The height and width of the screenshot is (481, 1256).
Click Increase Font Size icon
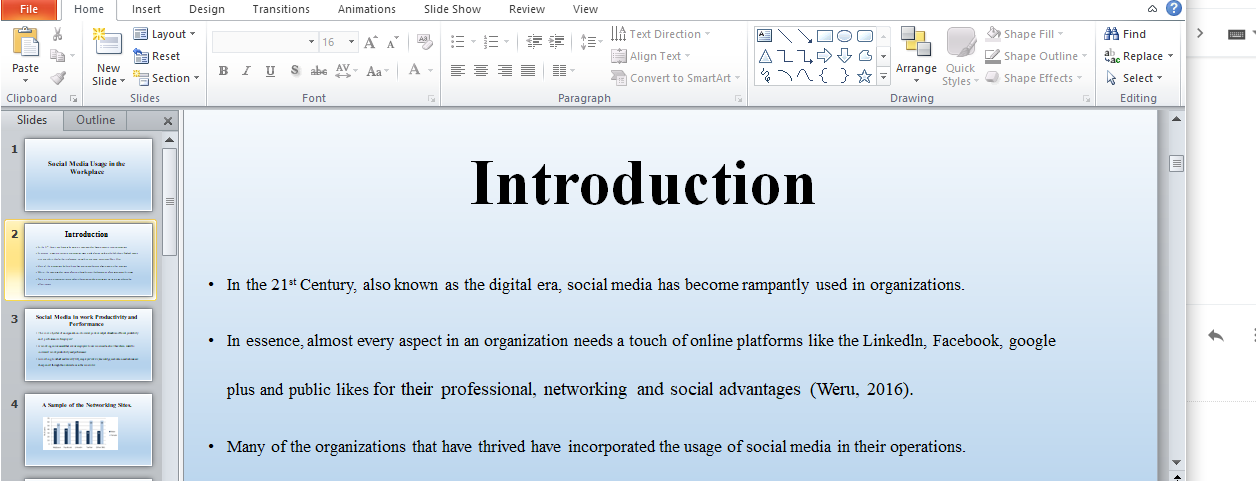[x=371, y=42]
